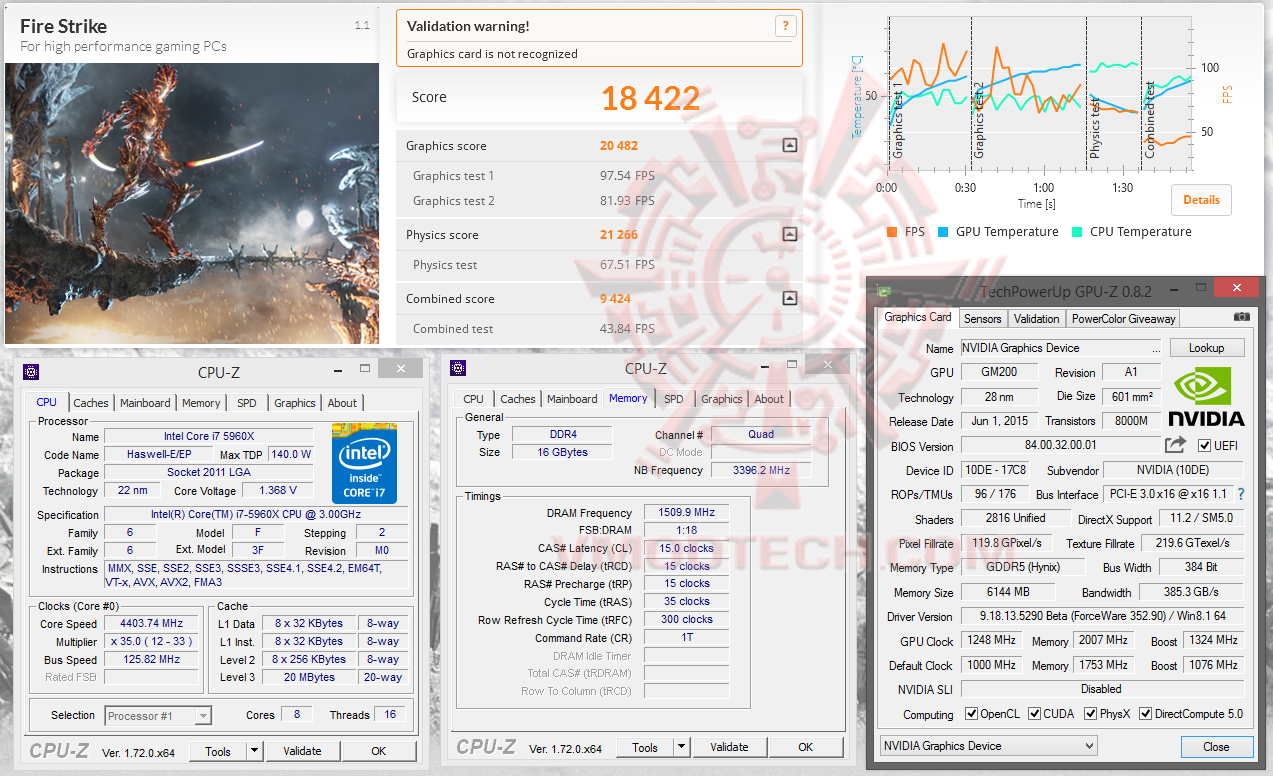Screen dimensions: 1273x776
Task: Save BIOS using the share arrow icon
Action: point(1175,445)
